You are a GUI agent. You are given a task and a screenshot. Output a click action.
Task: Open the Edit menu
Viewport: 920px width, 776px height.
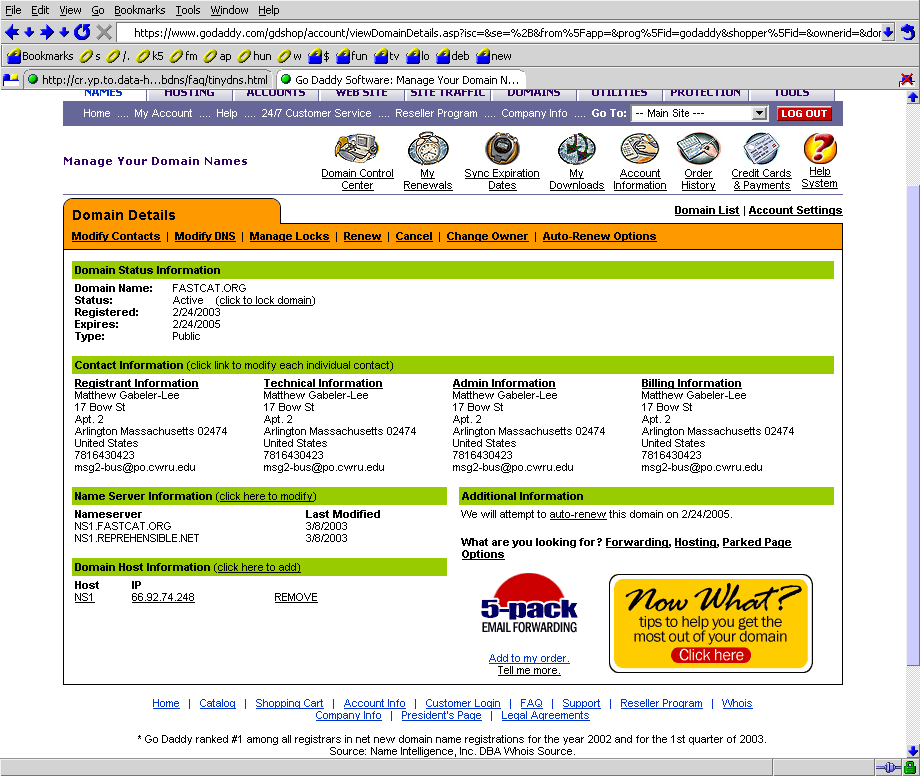[40, 10]
